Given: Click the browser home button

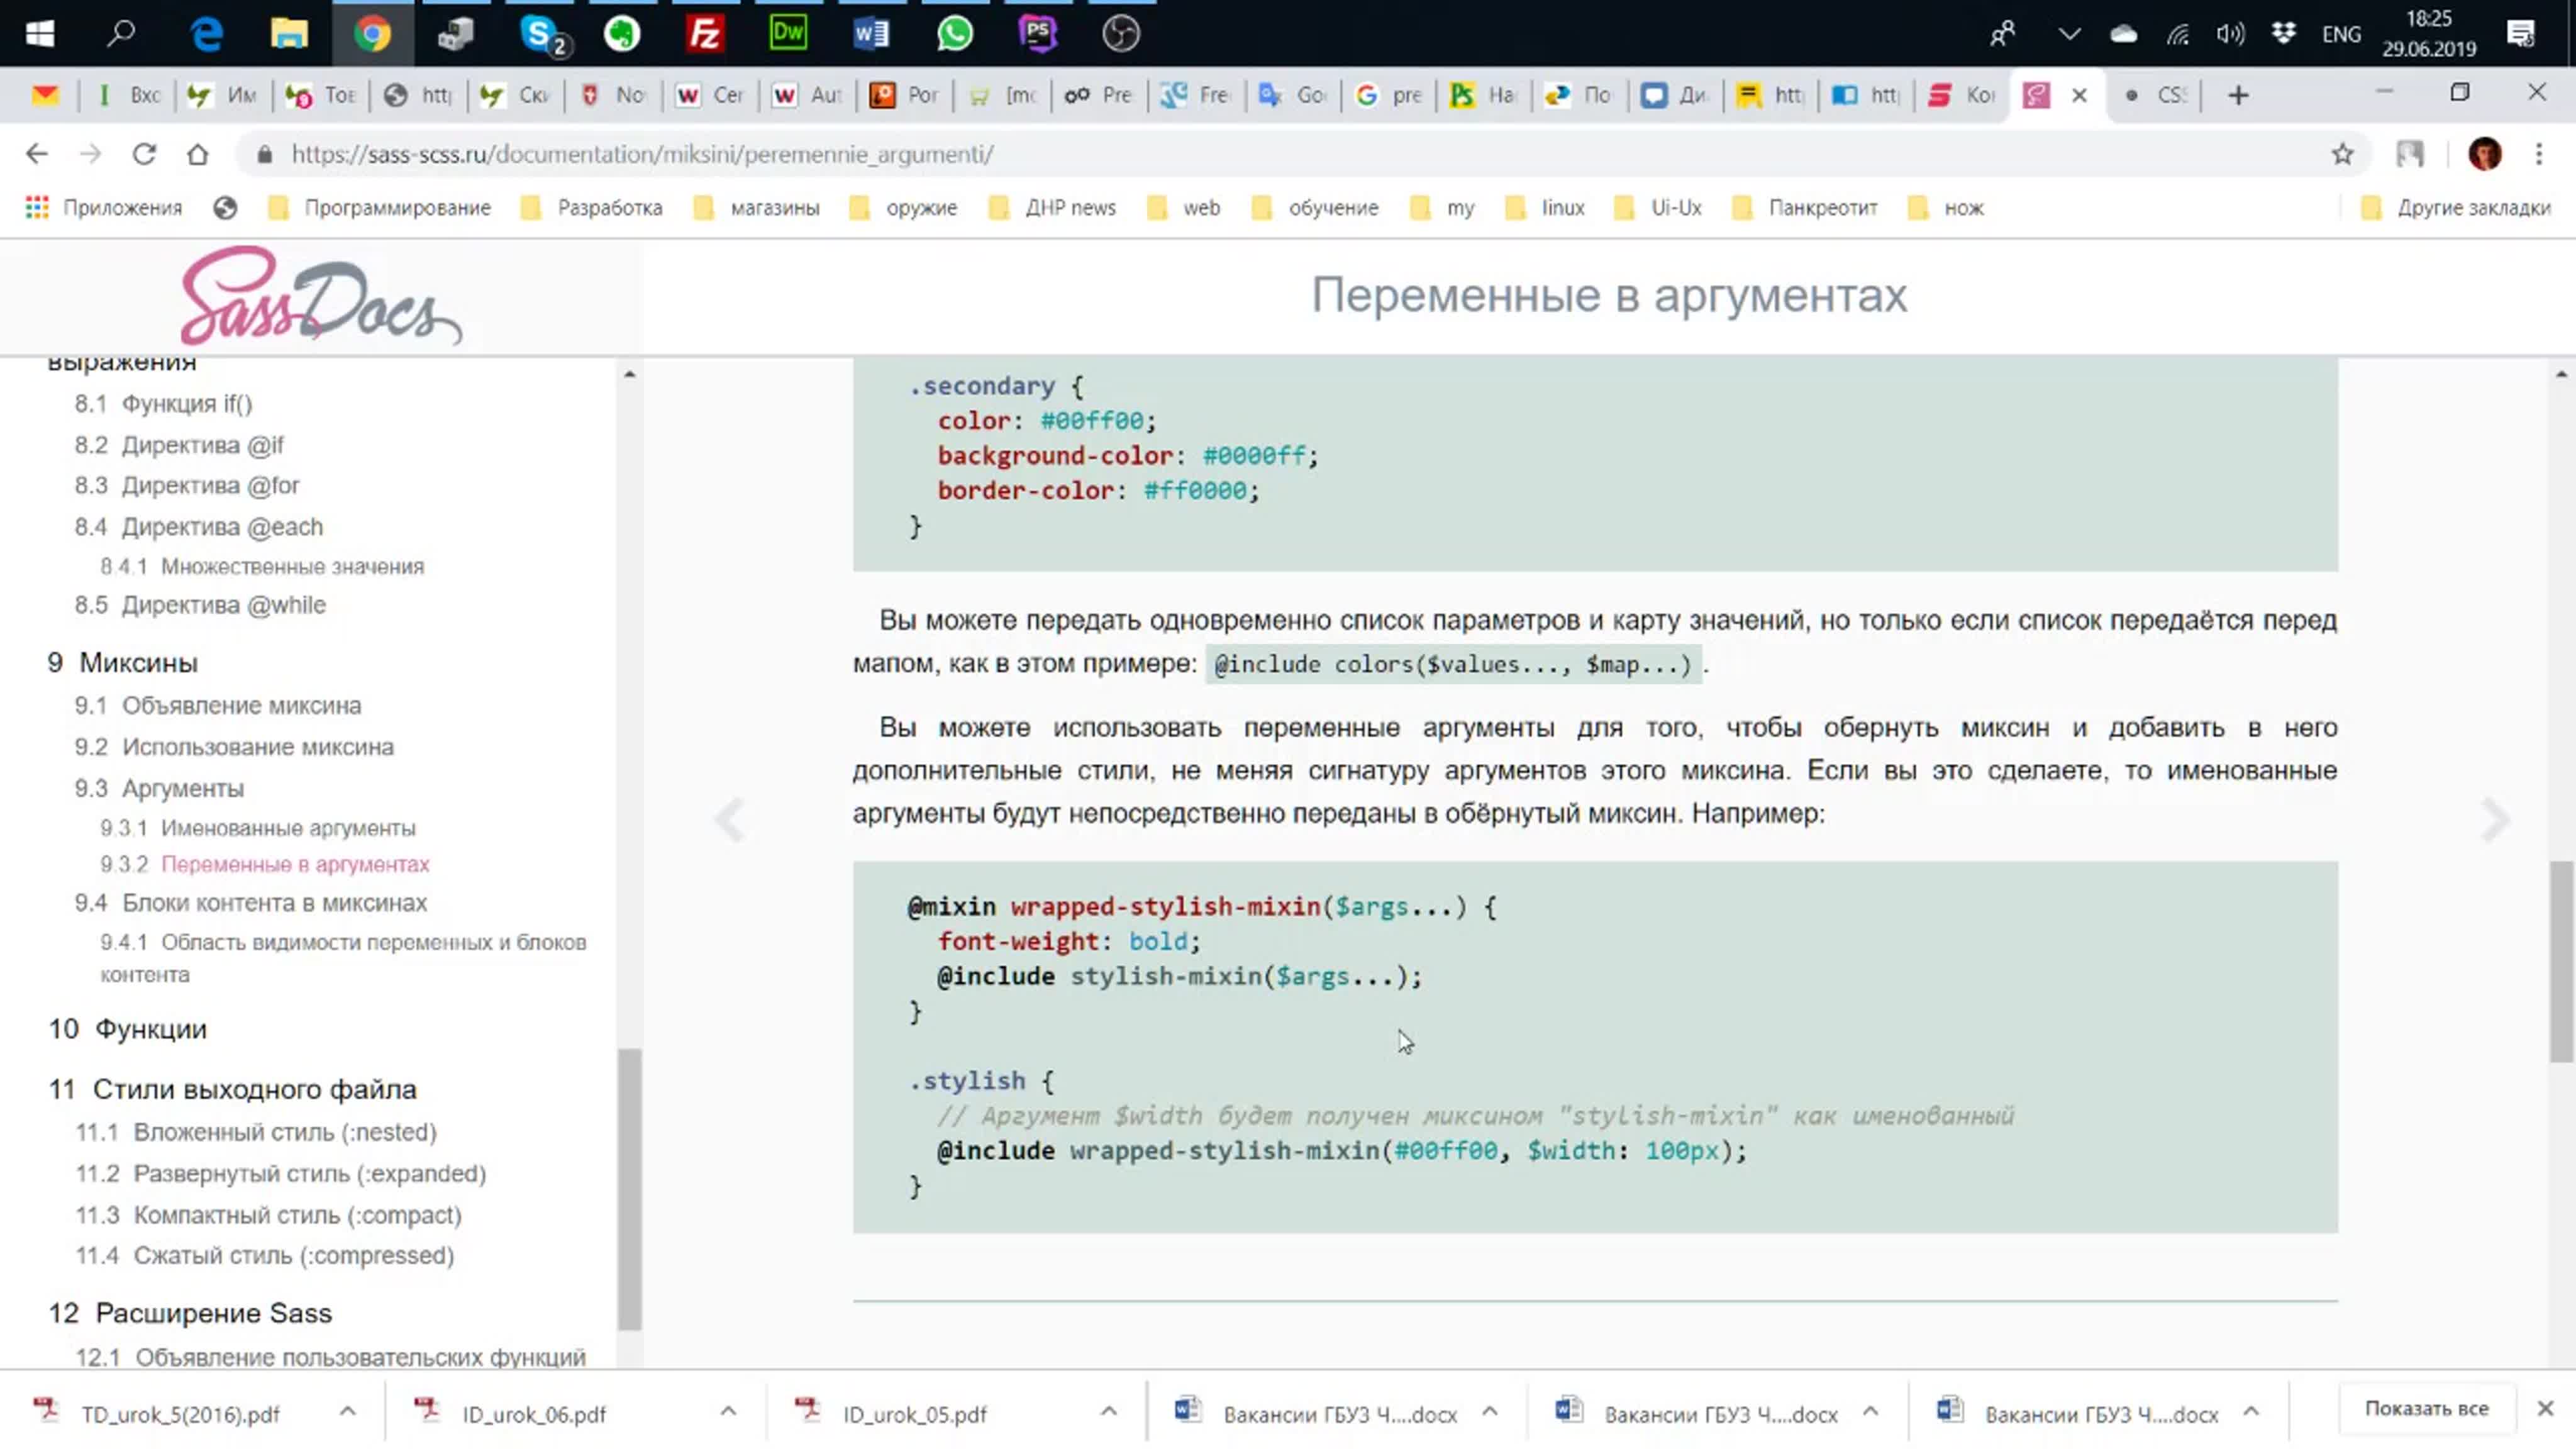Looking at the screenshot, I should pyautogui.click(x=198, y=154).
